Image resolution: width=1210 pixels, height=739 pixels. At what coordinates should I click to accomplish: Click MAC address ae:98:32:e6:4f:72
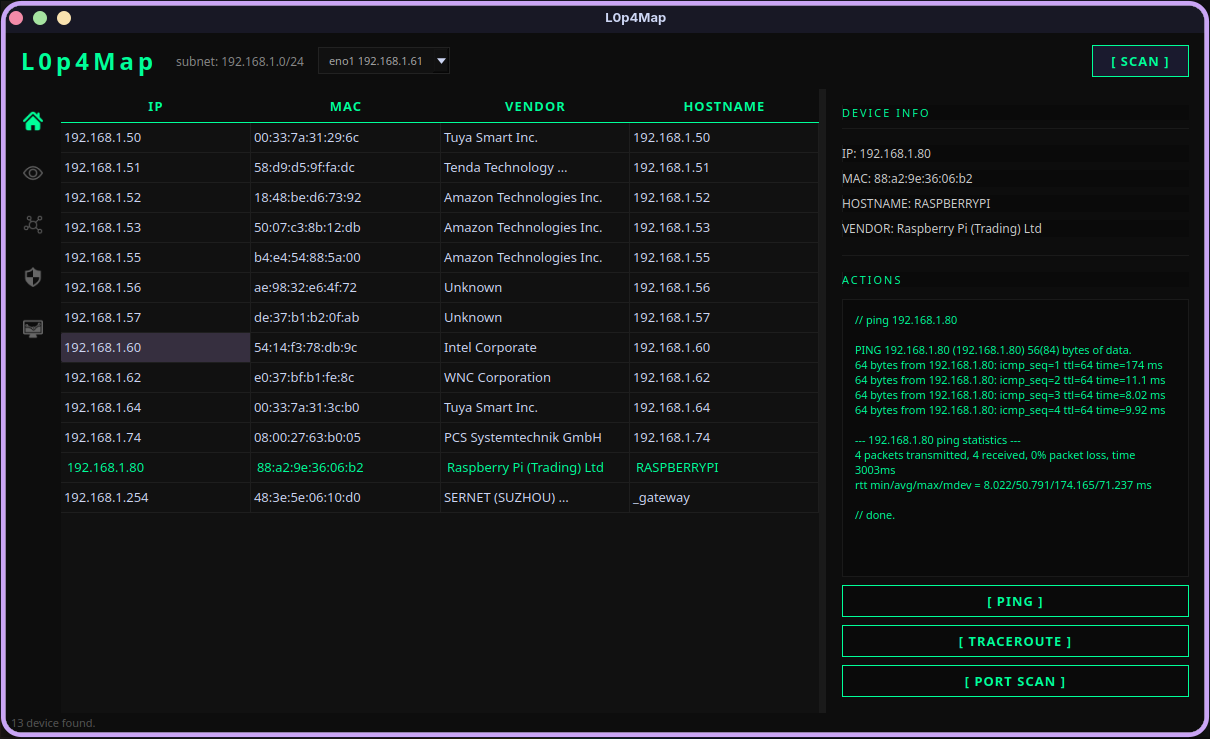point(345,288)
